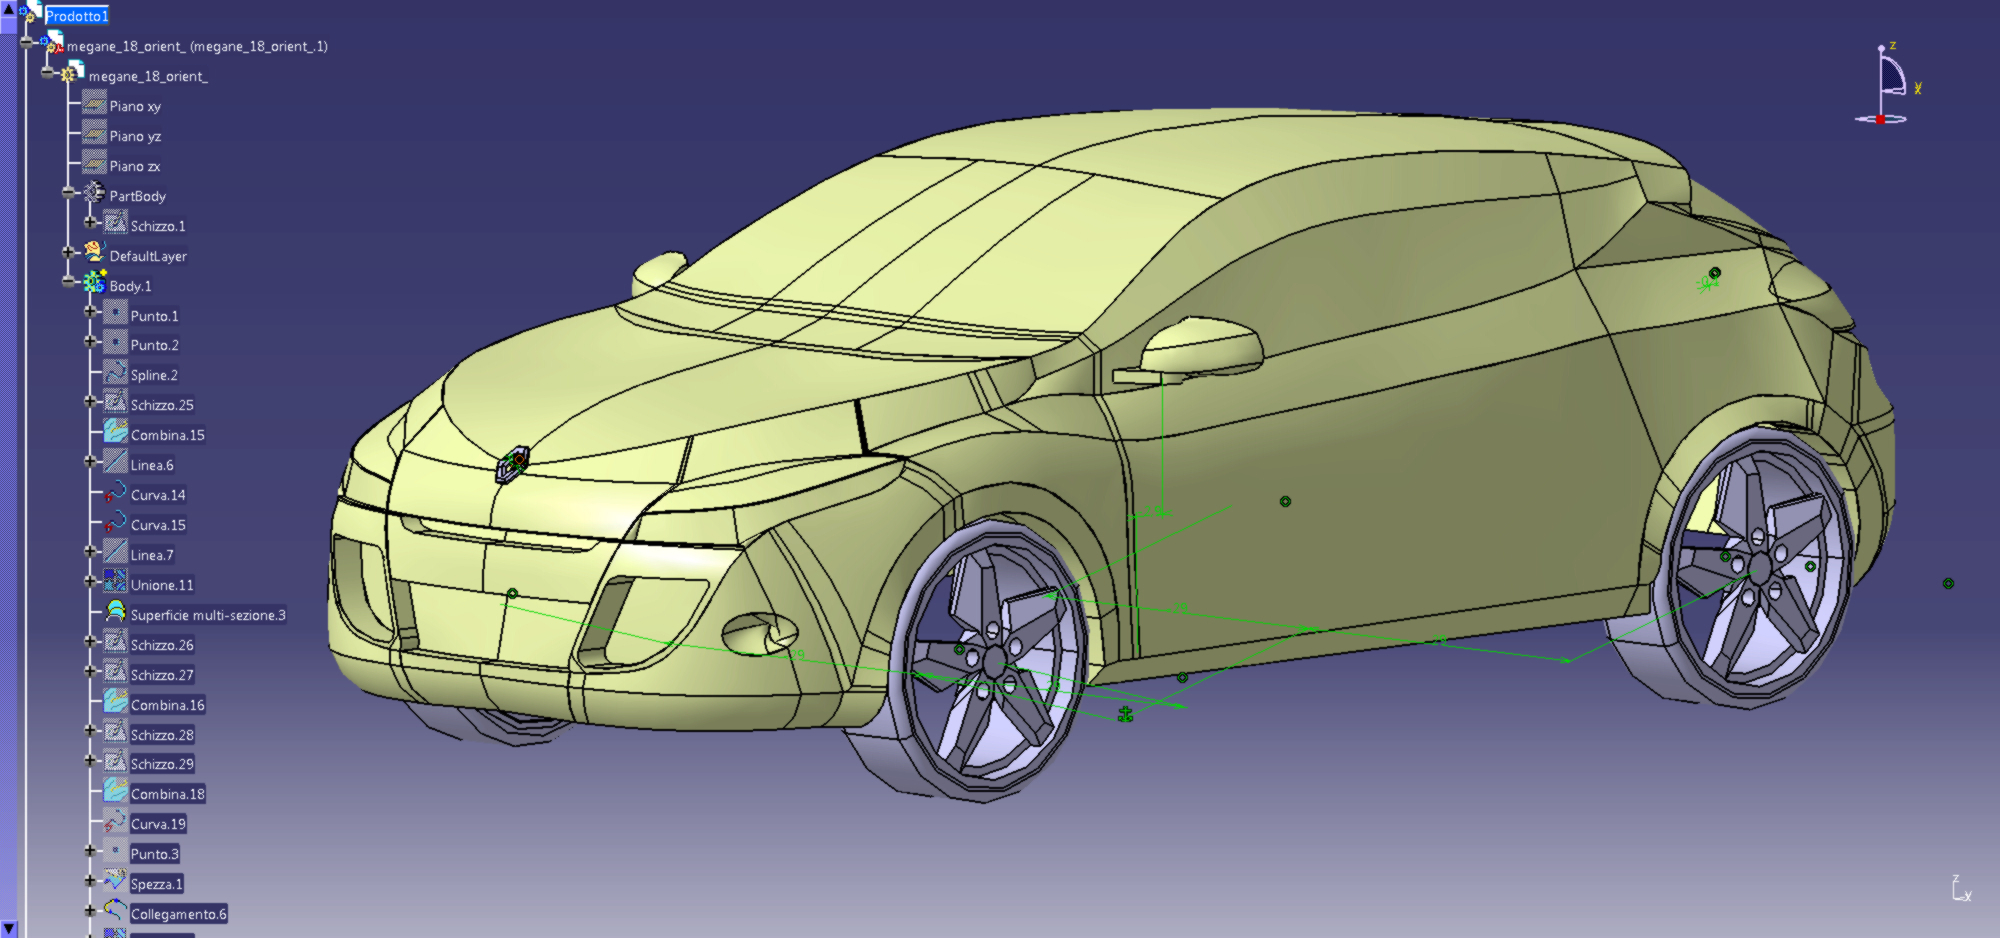Select the 'Schizzo.26' label
Viewport: 2000px width, 938px height.
click(162, 645)
